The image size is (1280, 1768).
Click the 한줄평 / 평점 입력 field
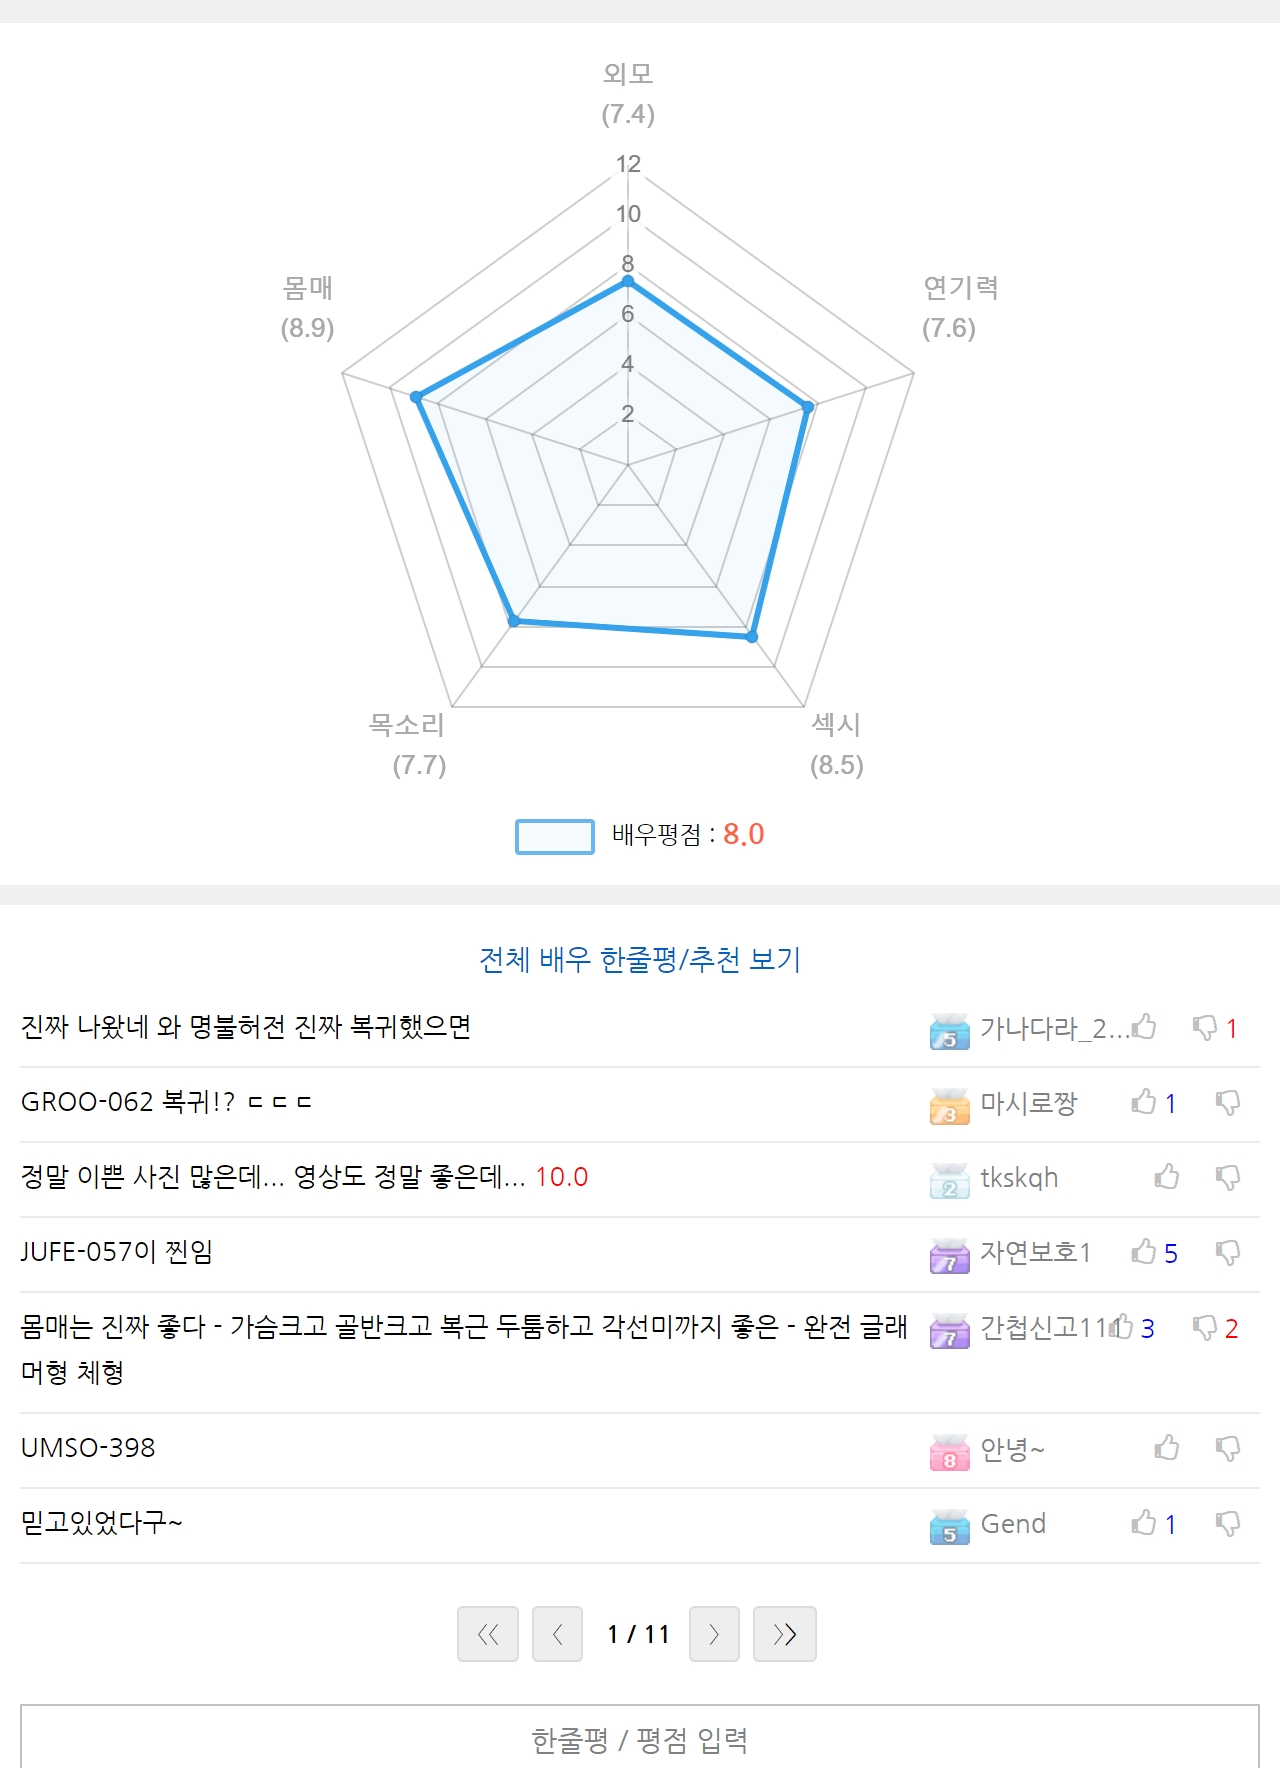tap(640, 1740)
